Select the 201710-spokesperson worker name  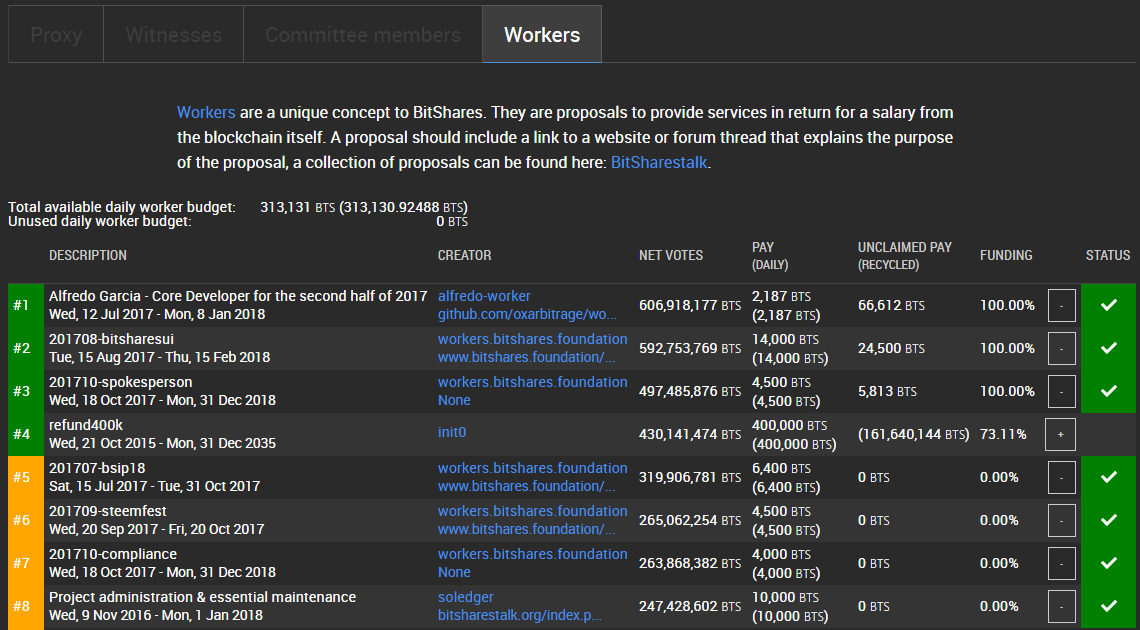[x=120, y=382]
